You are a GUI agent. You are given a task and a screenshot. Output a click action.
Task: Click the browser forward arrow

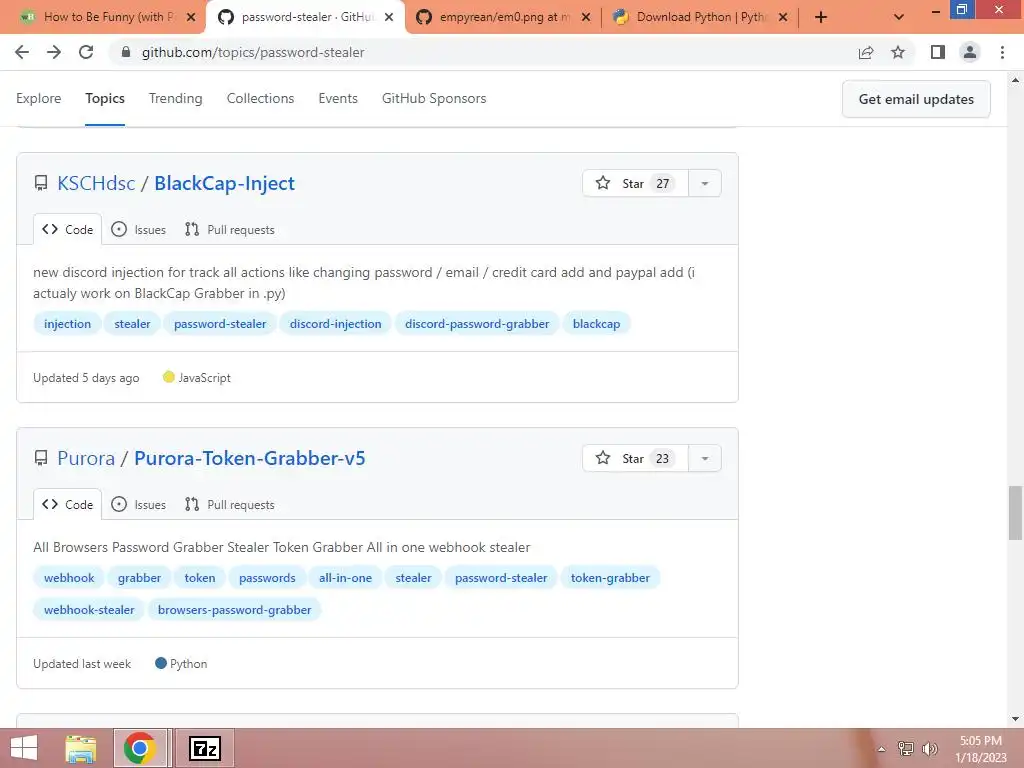point(54,52)
